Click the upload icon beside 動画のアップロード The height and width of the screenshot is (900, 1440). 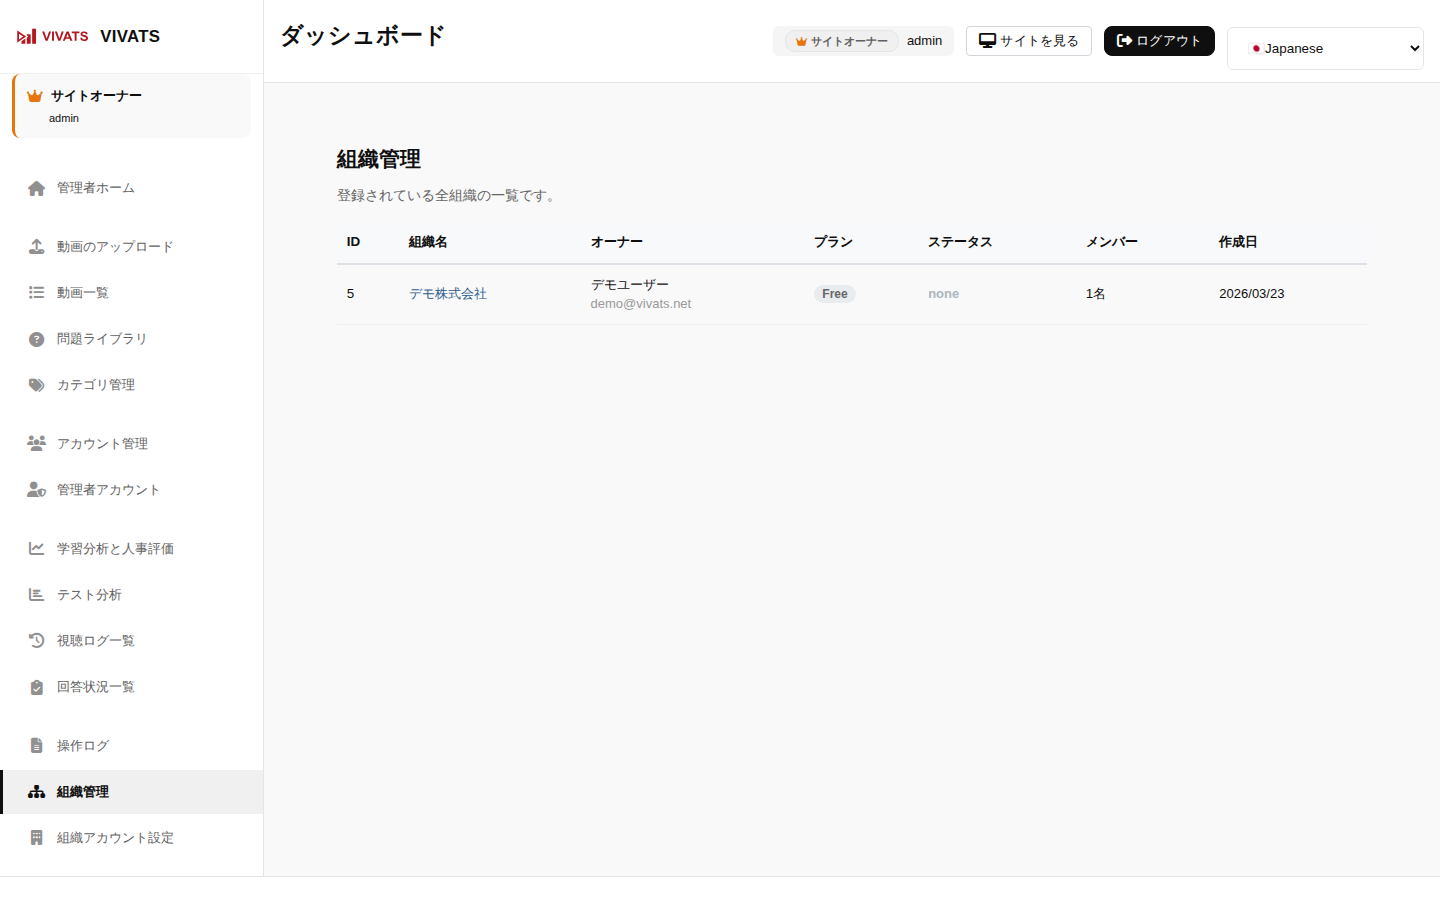pos(37,247)
